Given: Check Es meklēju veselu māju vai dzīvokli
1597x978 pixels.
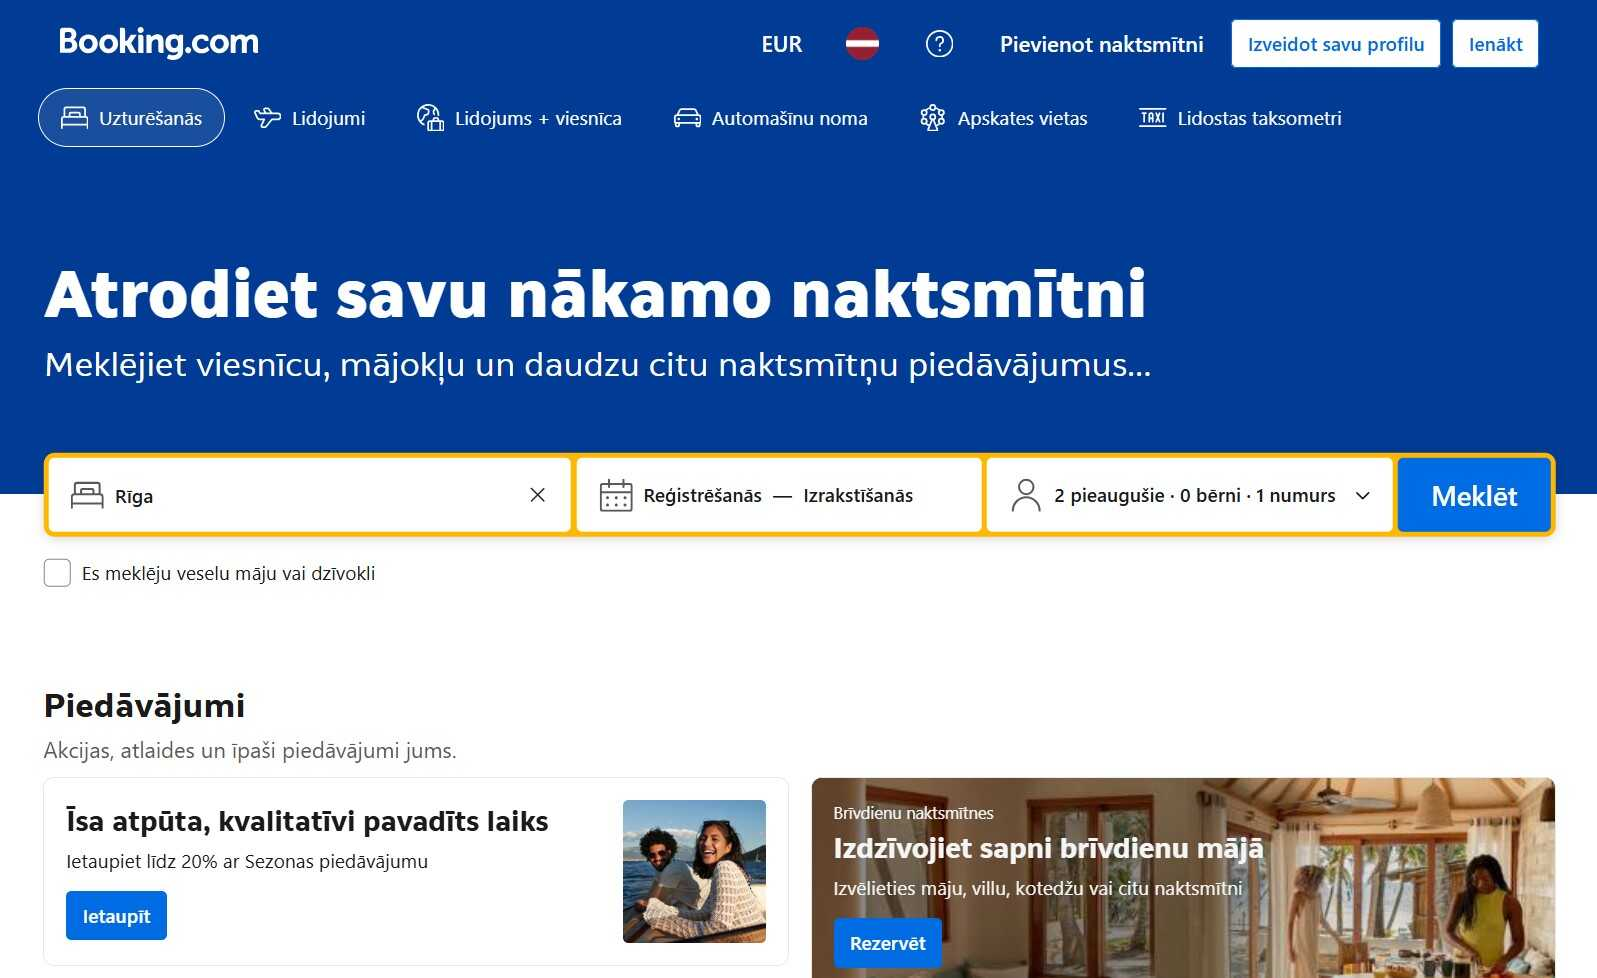Looking at the screenshot, I should pos(57,573).
